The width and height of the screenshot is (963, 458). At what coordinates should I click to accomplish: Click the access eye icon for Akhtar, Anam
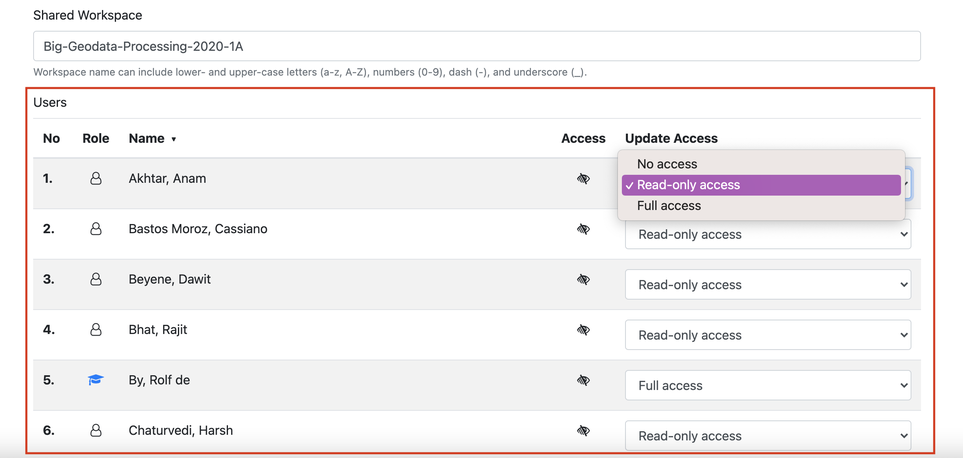tap(583, 179)
